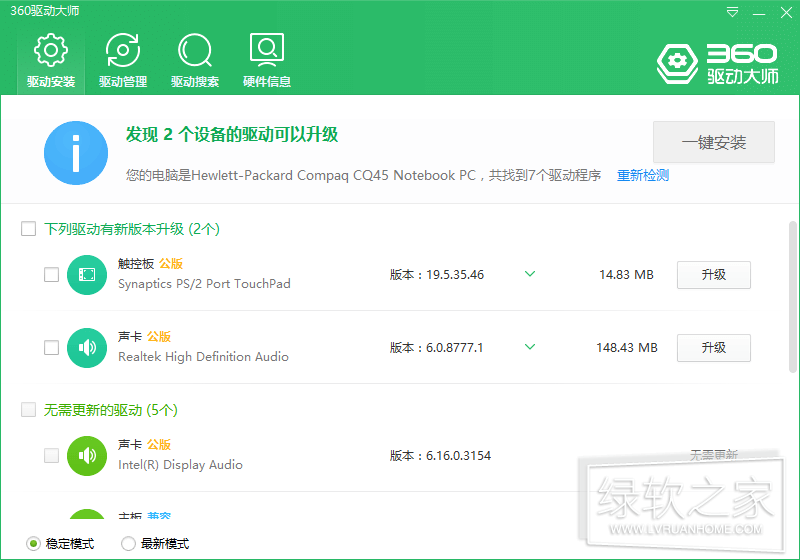The height and width of the screenshot is (560, 800).
Task: Open the 驱动搜索 search tab
Action: click(195, 60)
